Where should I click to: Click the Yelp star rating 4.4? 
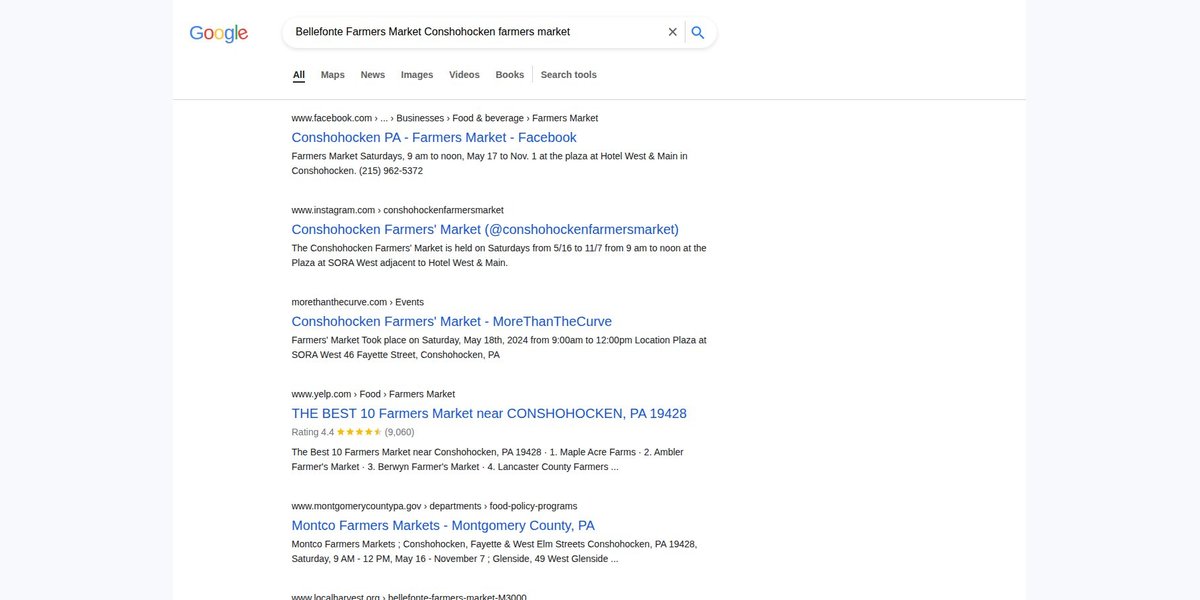coord(353,432)
